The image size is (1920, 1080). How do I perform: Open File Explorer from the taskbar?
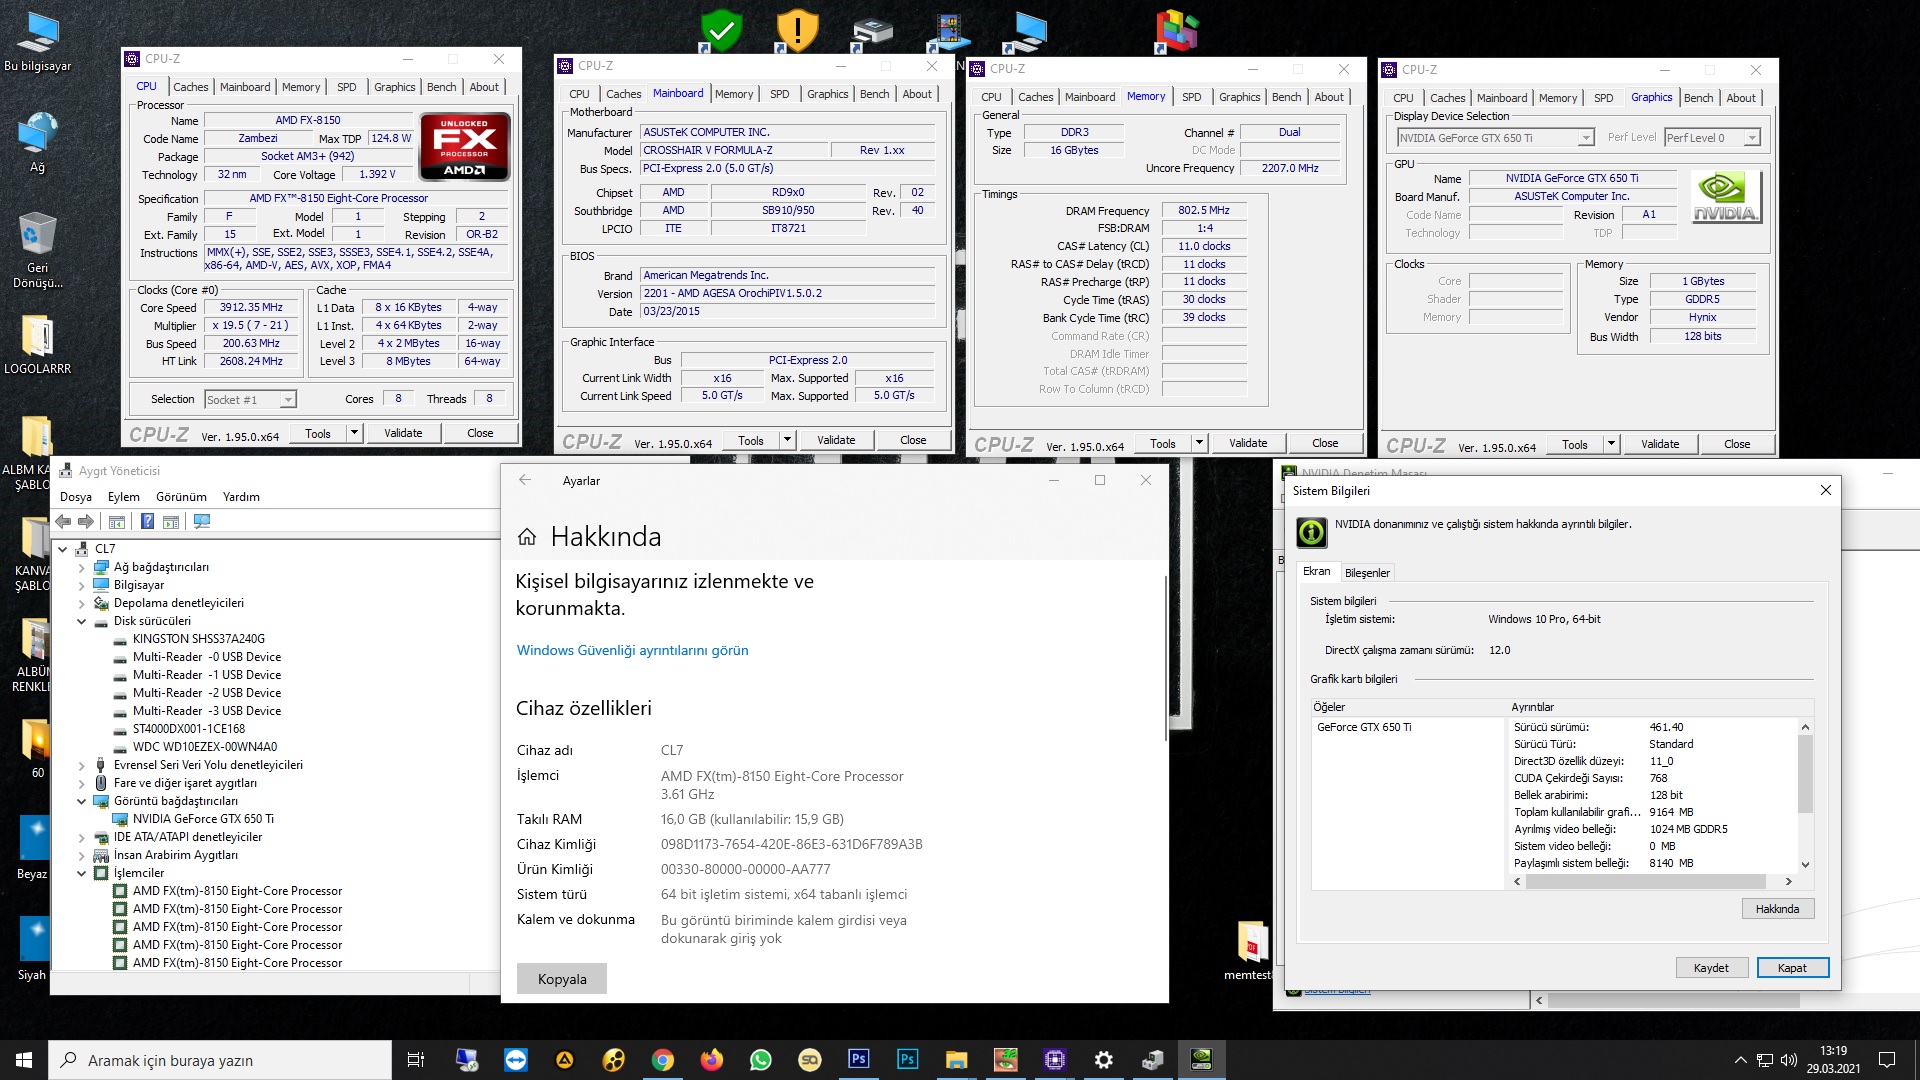(x=956, y=1060)
